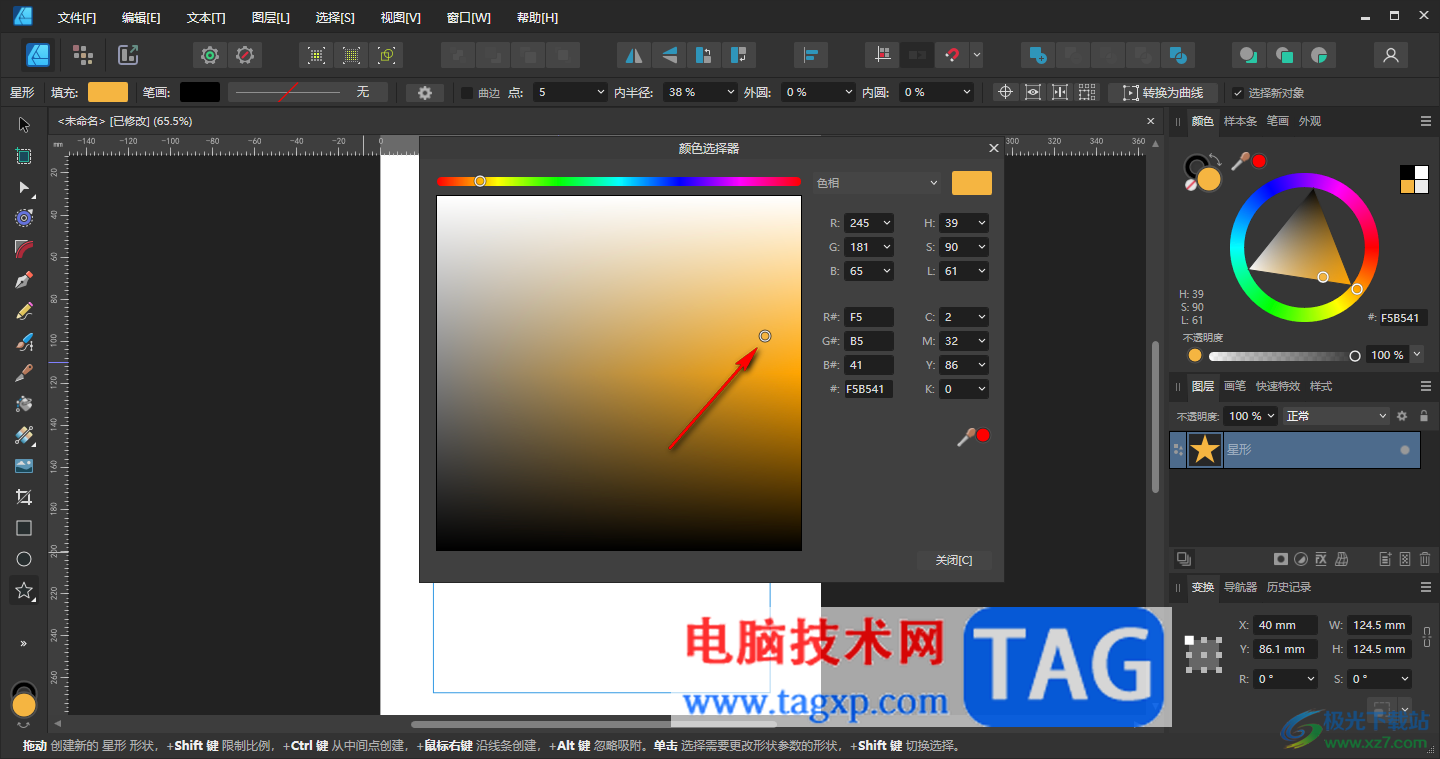Open 图层[L] menu
This screenshot has height=759, width=1440.
coord(271,18)
